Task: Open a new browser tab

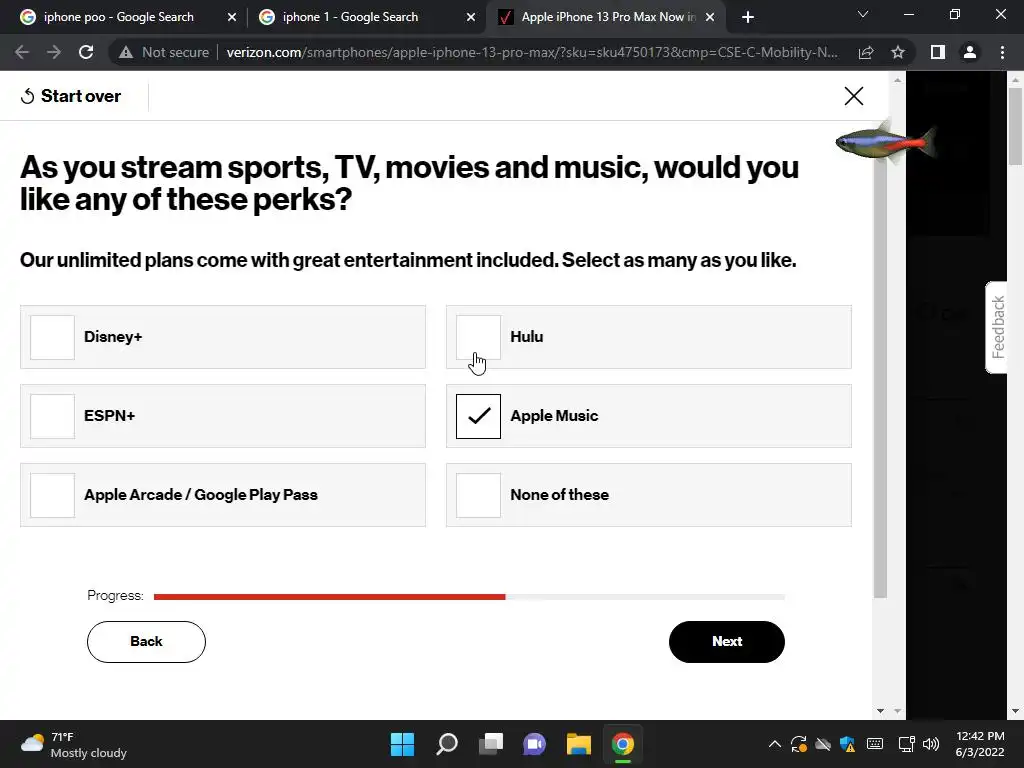Action: pos(748,18)
